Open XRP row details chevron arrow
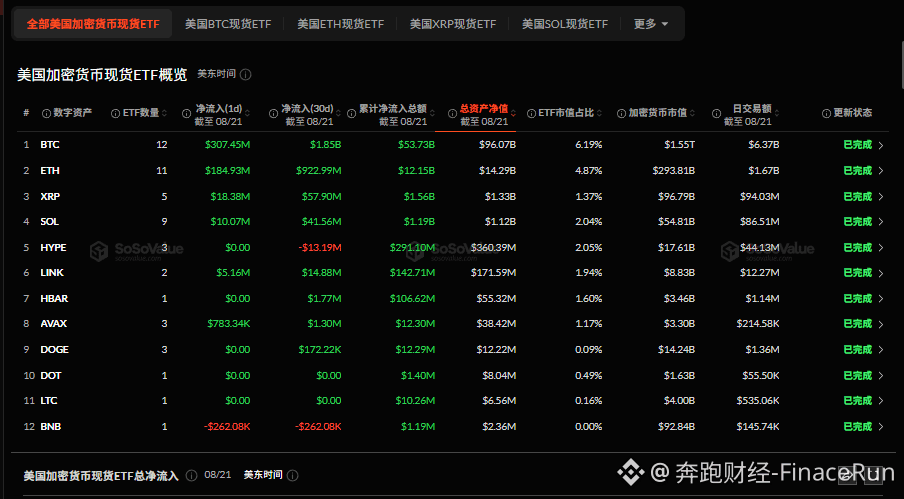The image size is (904, 499). [881, 196]
